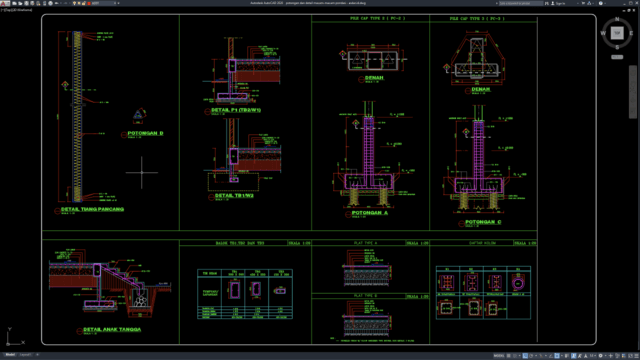Click the layer lock icon in toolbar
This screenshot has width=640, height=360.
pyautogui.click(x=84, y=3)
